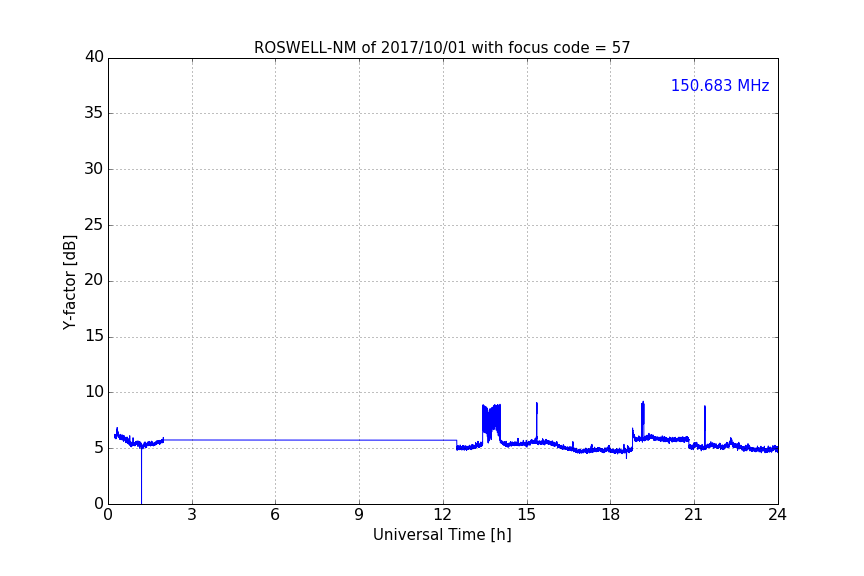This screenshot has height=576, width=864.
Task: Click the y-axis tick label '20'
Action: [x=94, y=281]
